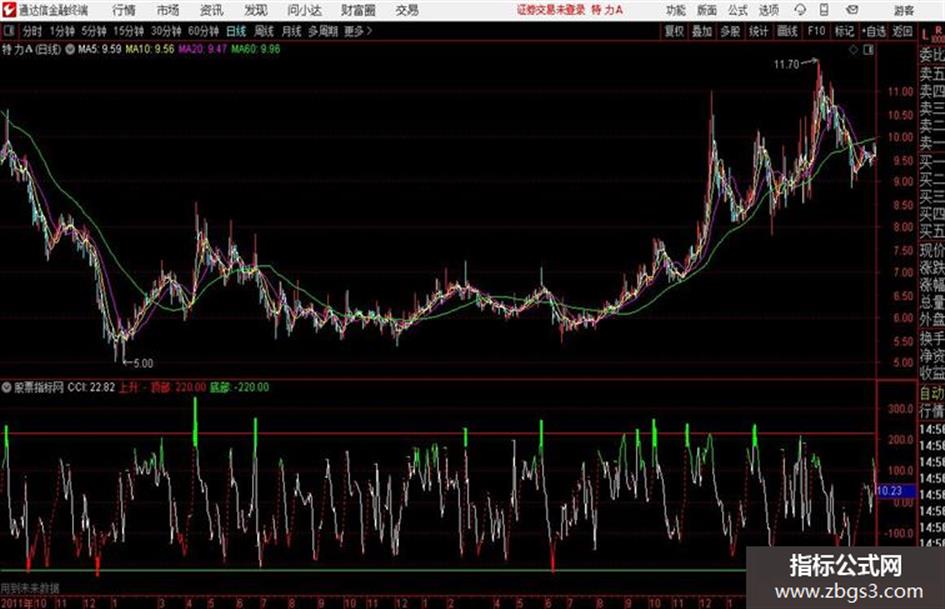This screenshot has height=609, width=945.
Task: Select the 日线 daily period tab
Action: click(236, 31)
